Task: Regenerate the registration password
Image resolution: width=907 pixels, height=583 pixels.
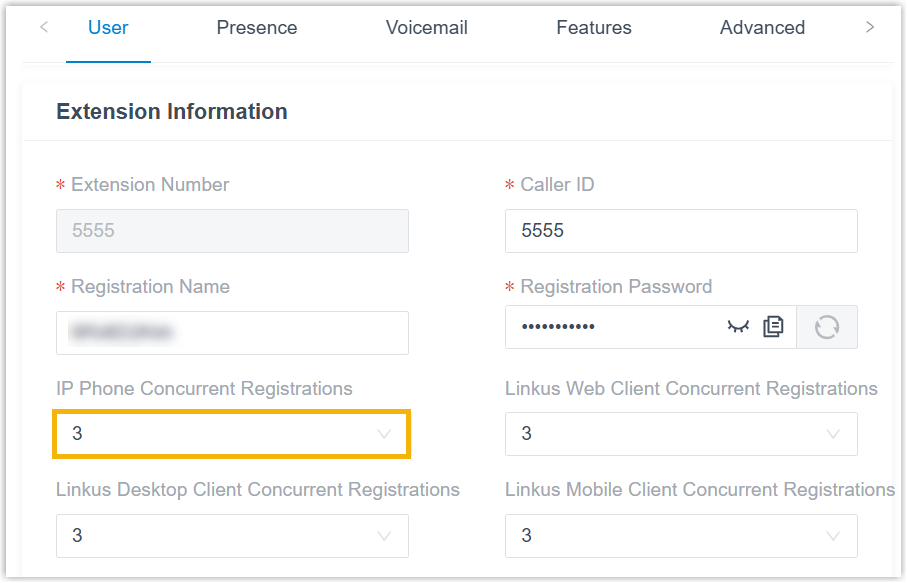Action: coord(827,327)
